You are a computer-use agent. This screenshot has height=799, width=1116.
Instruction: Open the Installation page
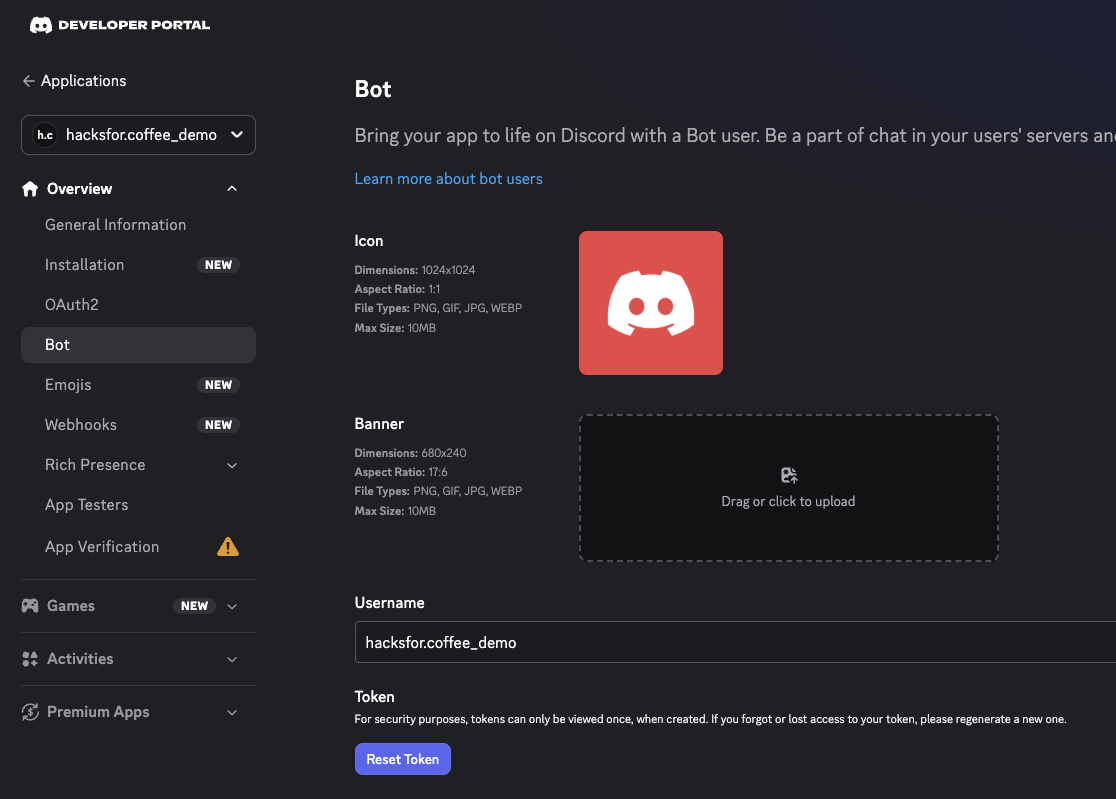tap(84, 265)
